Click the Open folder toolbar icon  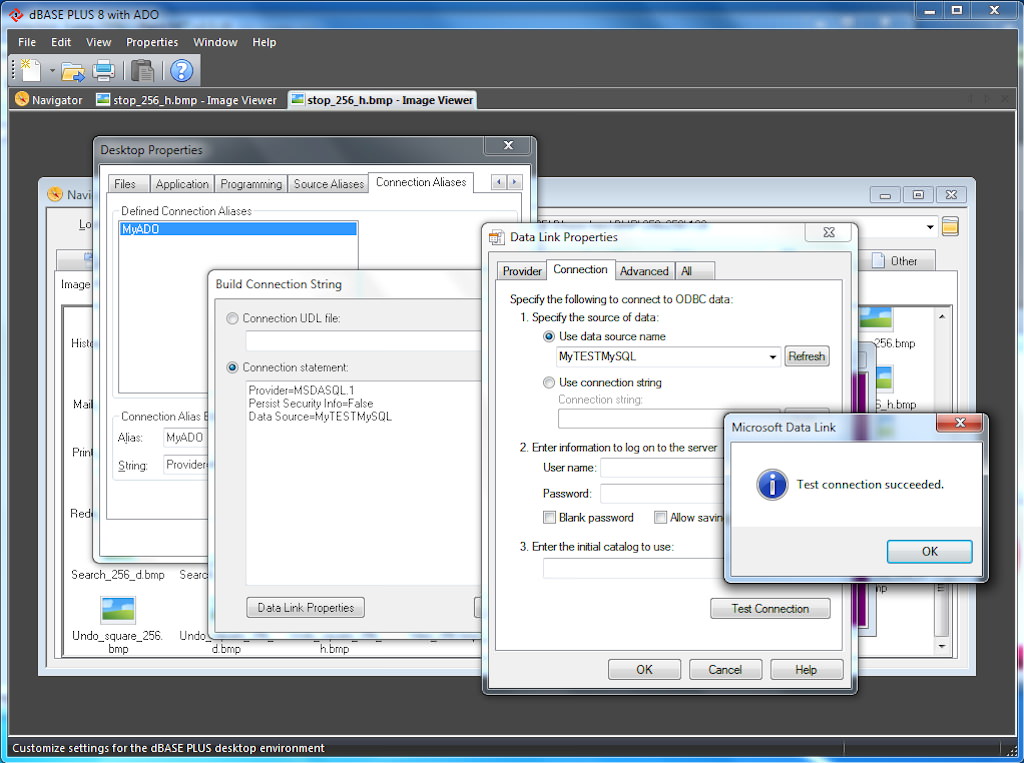tap(72, 71)
